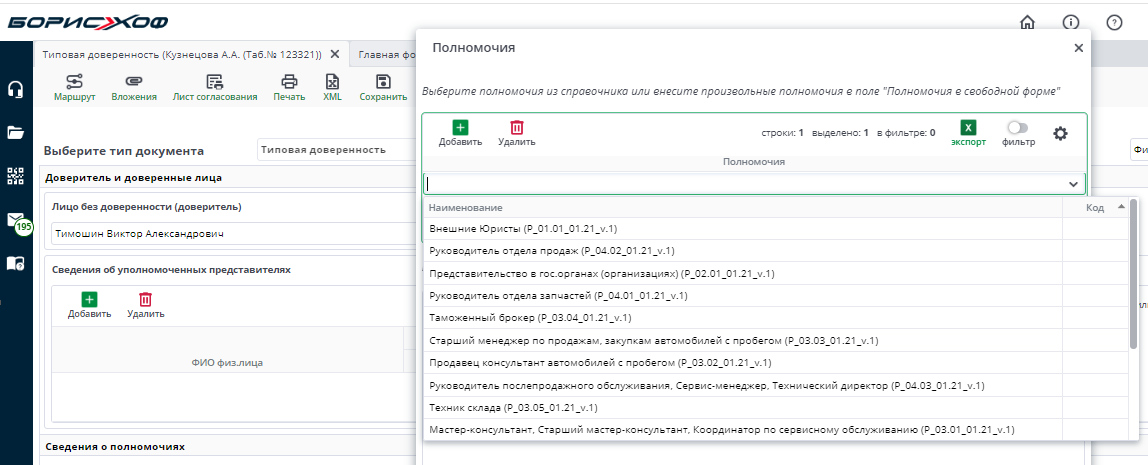The width and height of the screenshot is (1148, 465).
Task: Open mail icon with 195 badge
Action: click(x=16, y=220)
